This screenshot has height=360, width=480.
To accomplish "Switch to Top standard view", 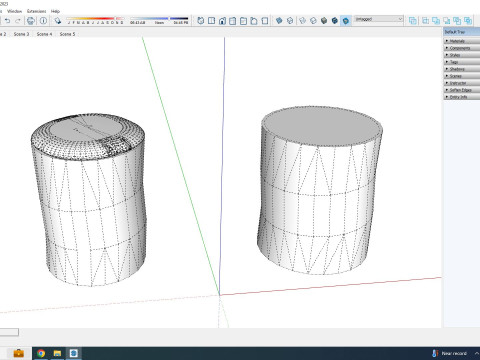I will [211, 21].
